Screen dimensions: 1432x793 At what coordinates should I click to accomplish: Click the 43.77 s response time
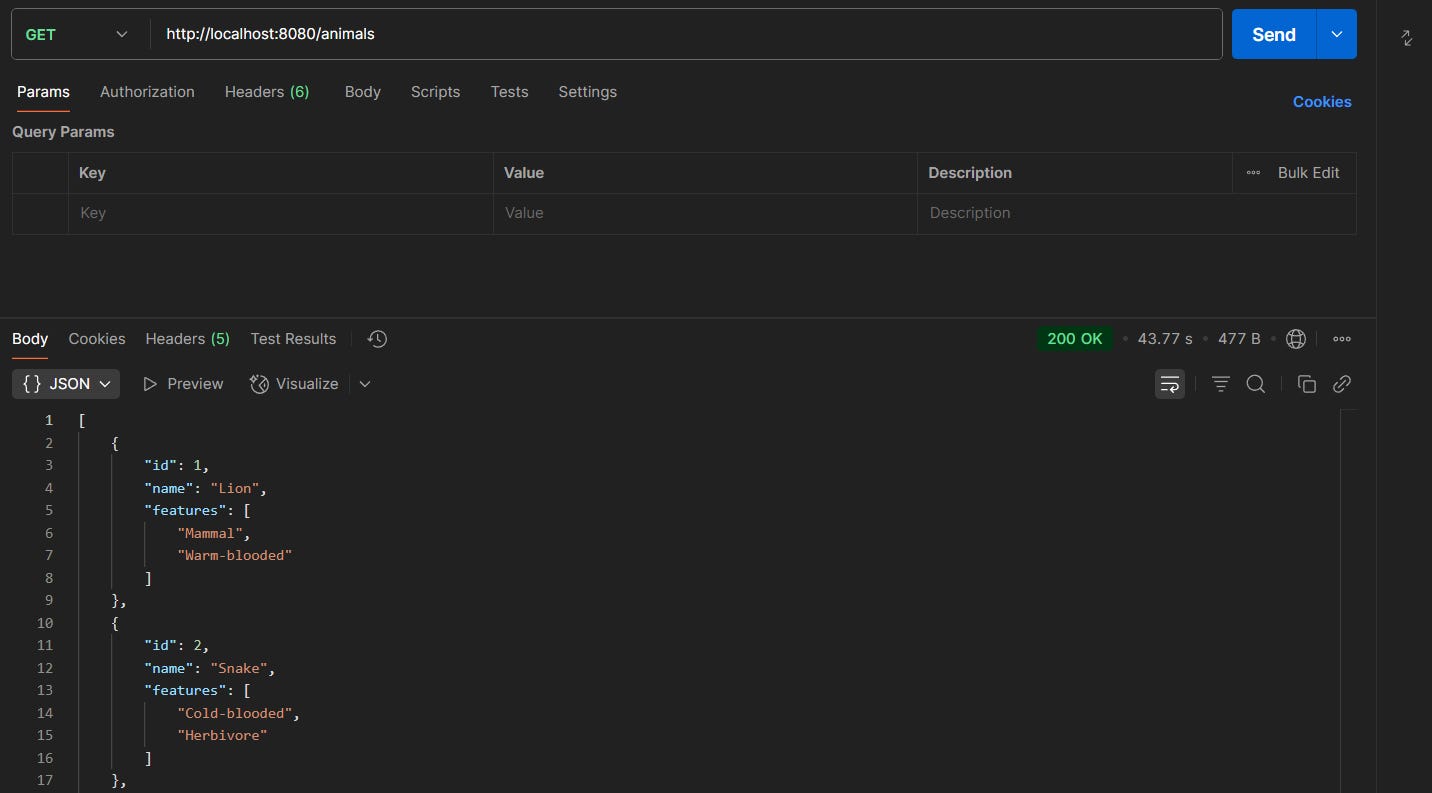[1165, 339]
